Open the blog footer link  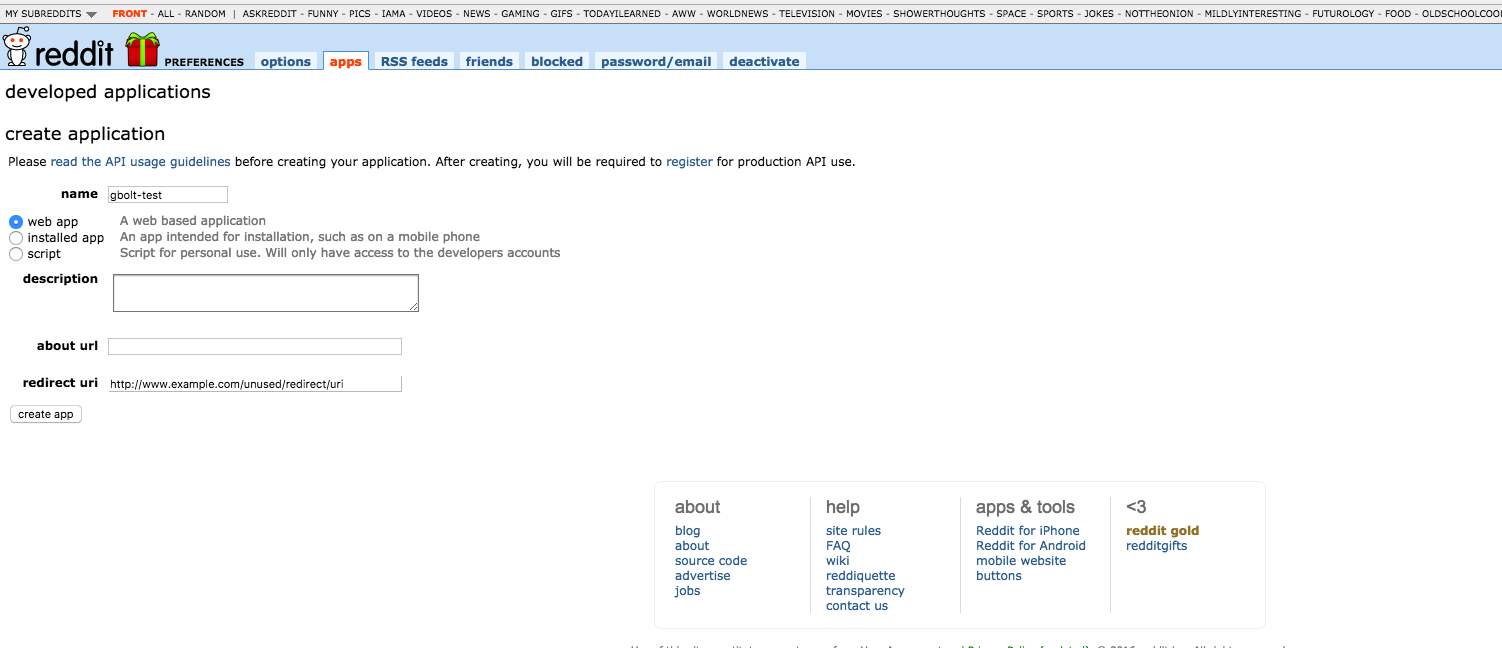tap(688, 531)
